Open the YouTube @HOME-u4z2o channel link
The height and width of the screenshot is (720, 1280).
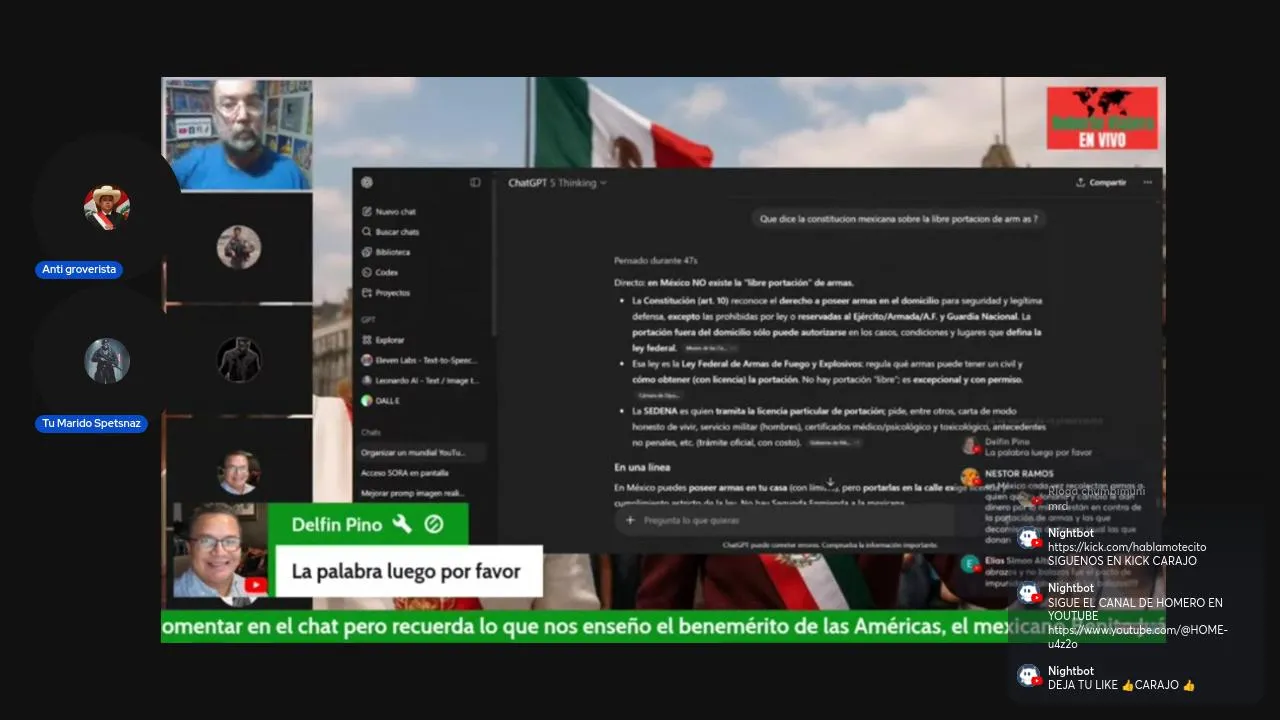point(1138,637)
